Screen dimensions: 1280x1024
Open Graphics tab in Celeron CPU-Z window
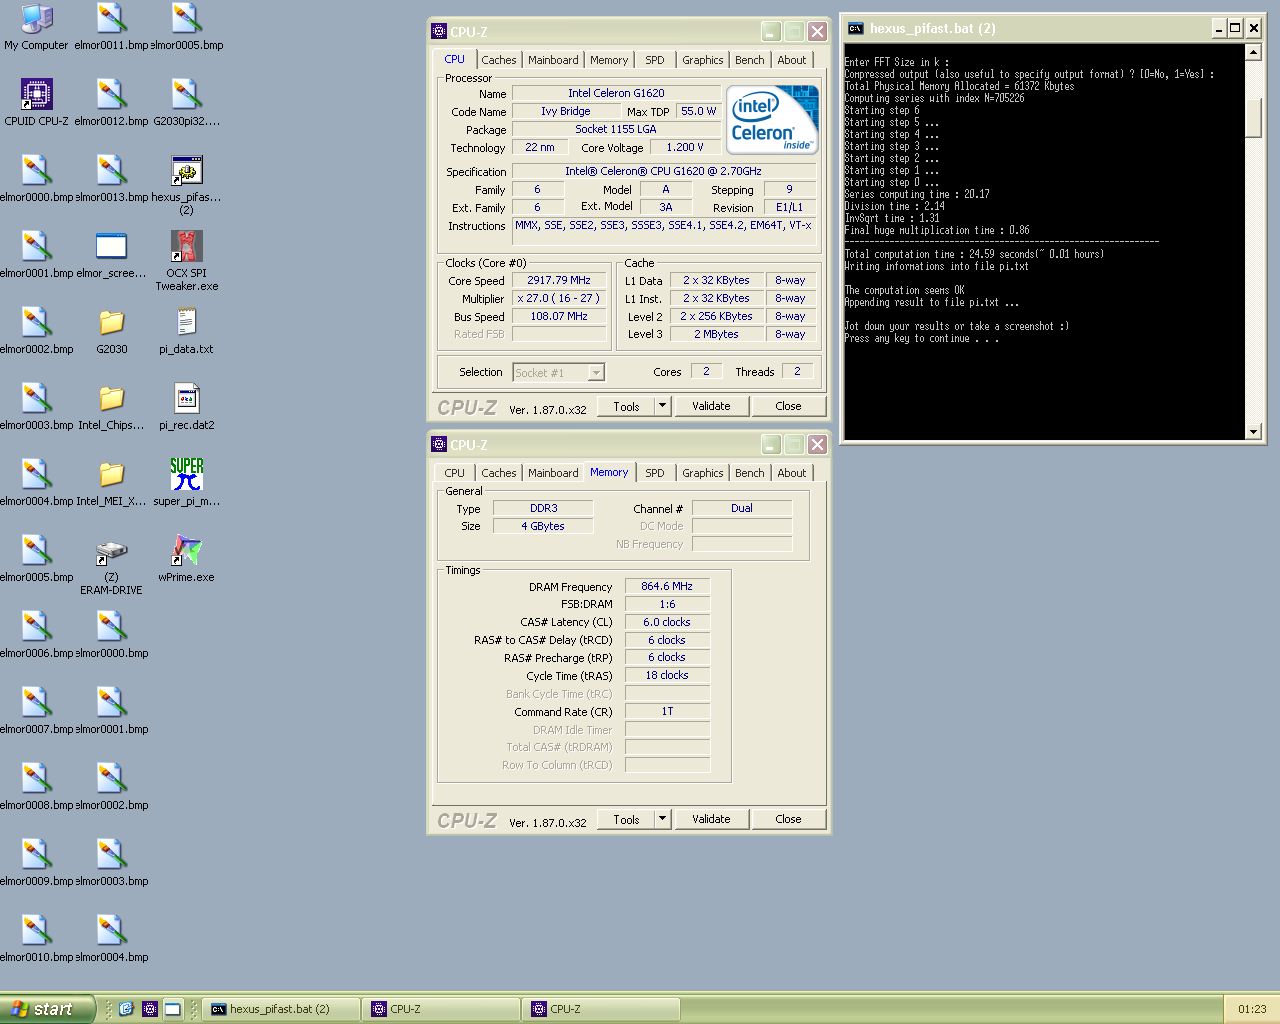pos(703,60)
